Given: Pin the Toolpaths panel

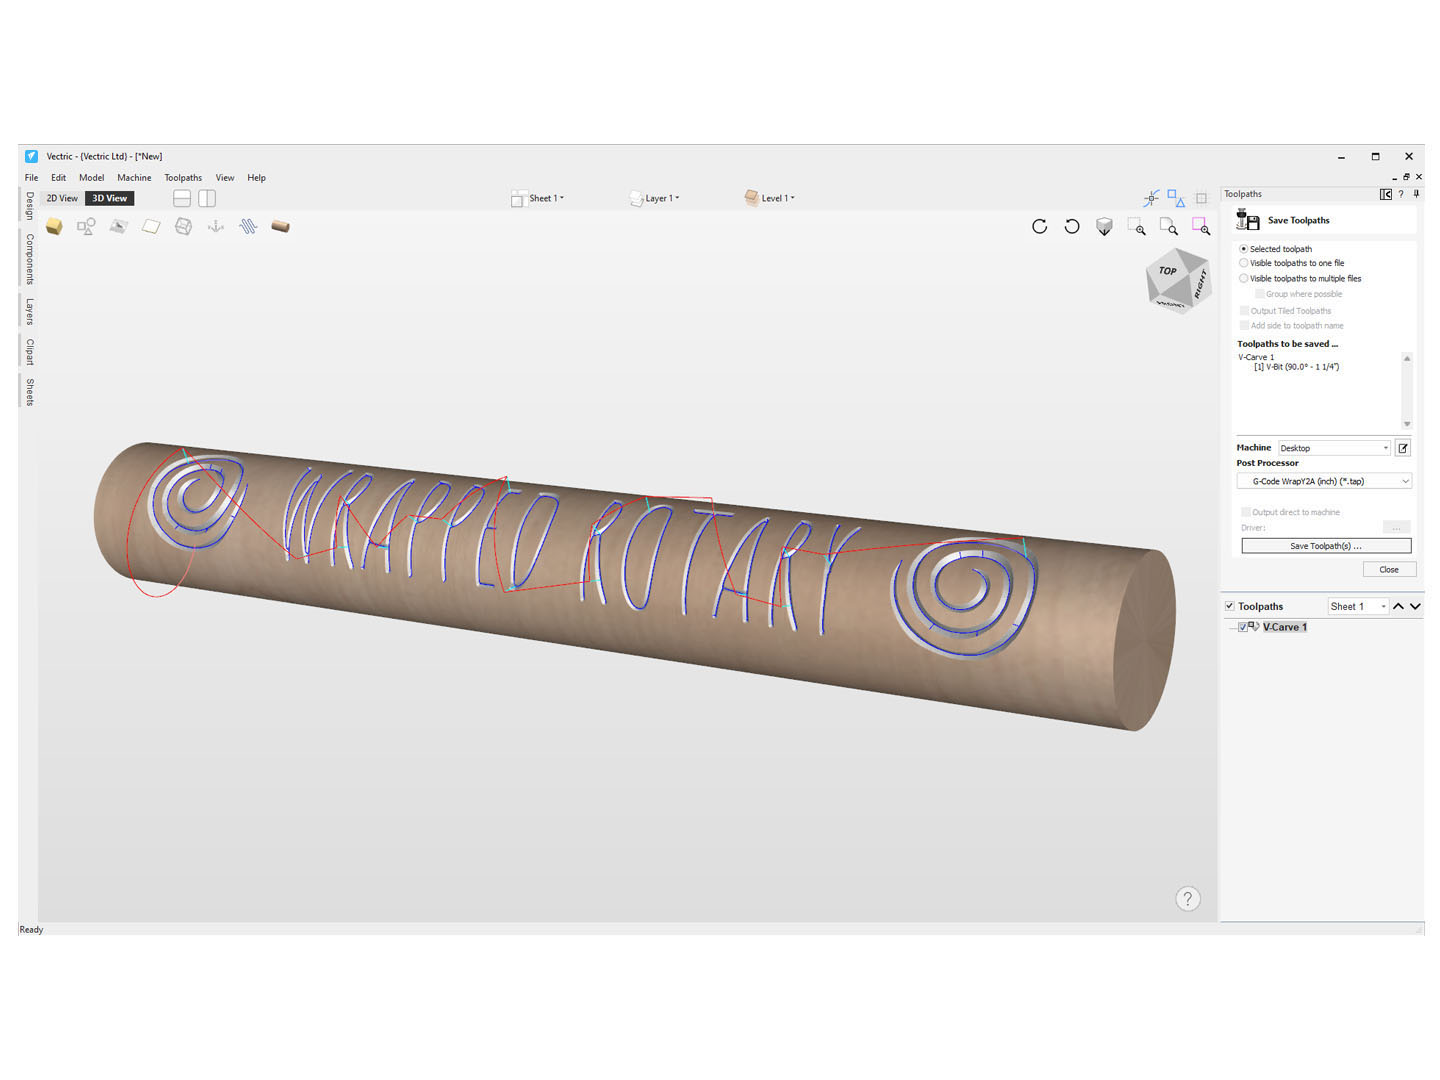Looking at the screenshot, I should 1416,194.
